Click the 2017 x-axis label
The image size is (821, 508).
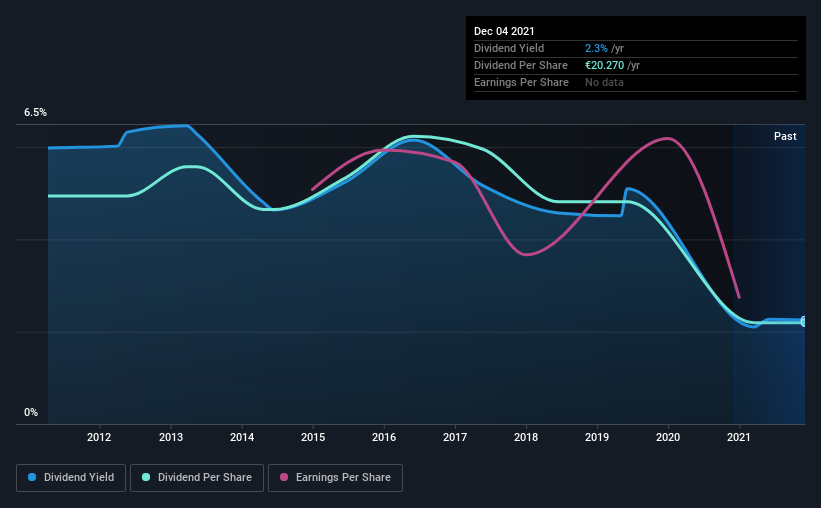[455, 437]
